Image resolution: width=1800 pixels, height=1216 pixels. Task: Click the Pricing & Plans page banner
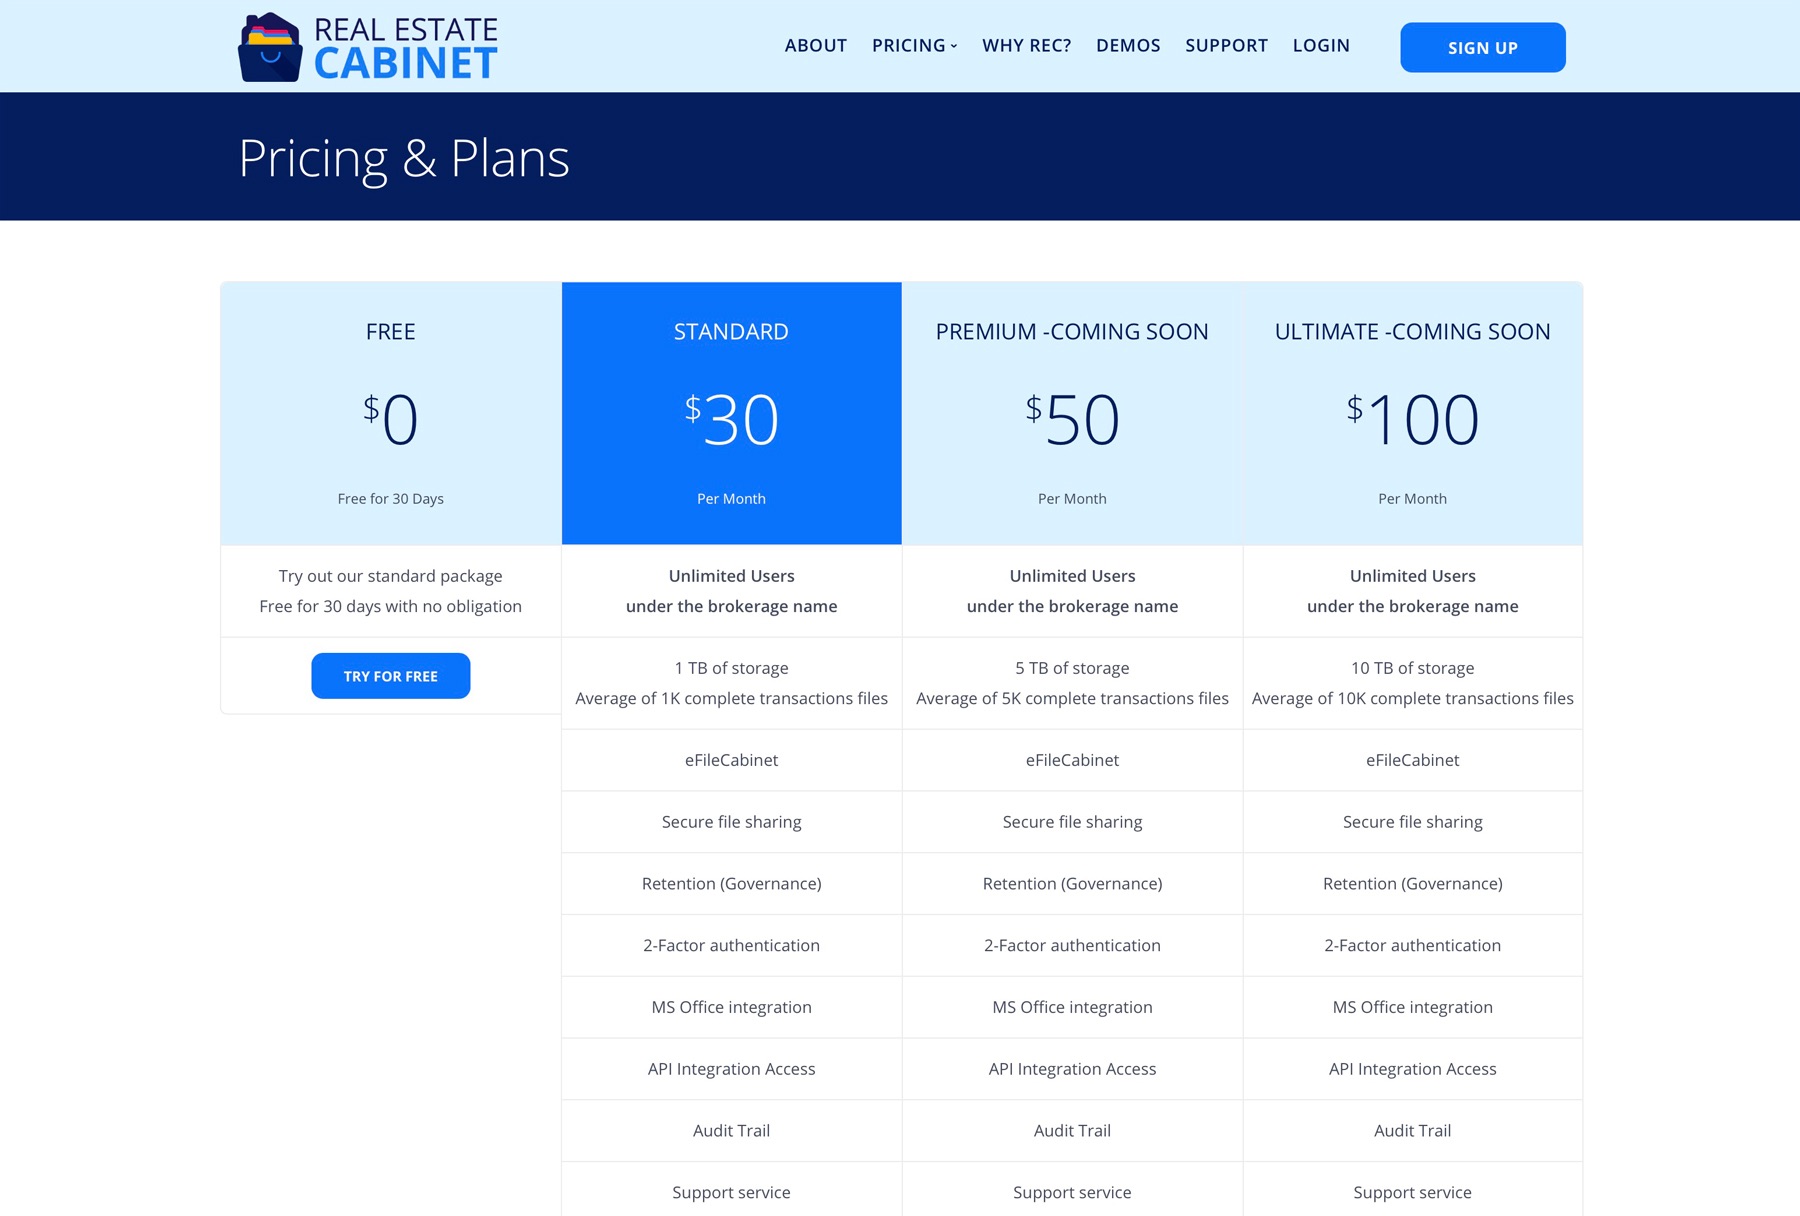click(403, 157)
